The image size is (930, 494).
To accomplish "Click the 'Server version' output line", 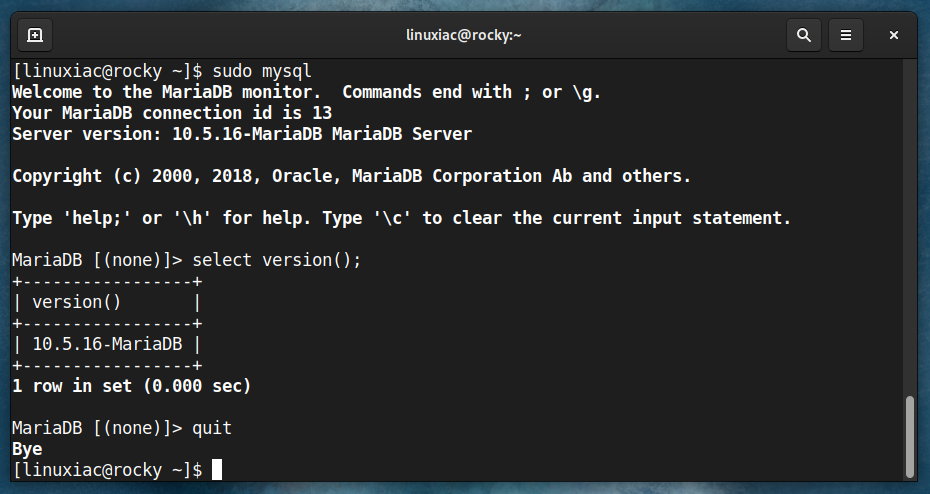I will click(242, 134).
